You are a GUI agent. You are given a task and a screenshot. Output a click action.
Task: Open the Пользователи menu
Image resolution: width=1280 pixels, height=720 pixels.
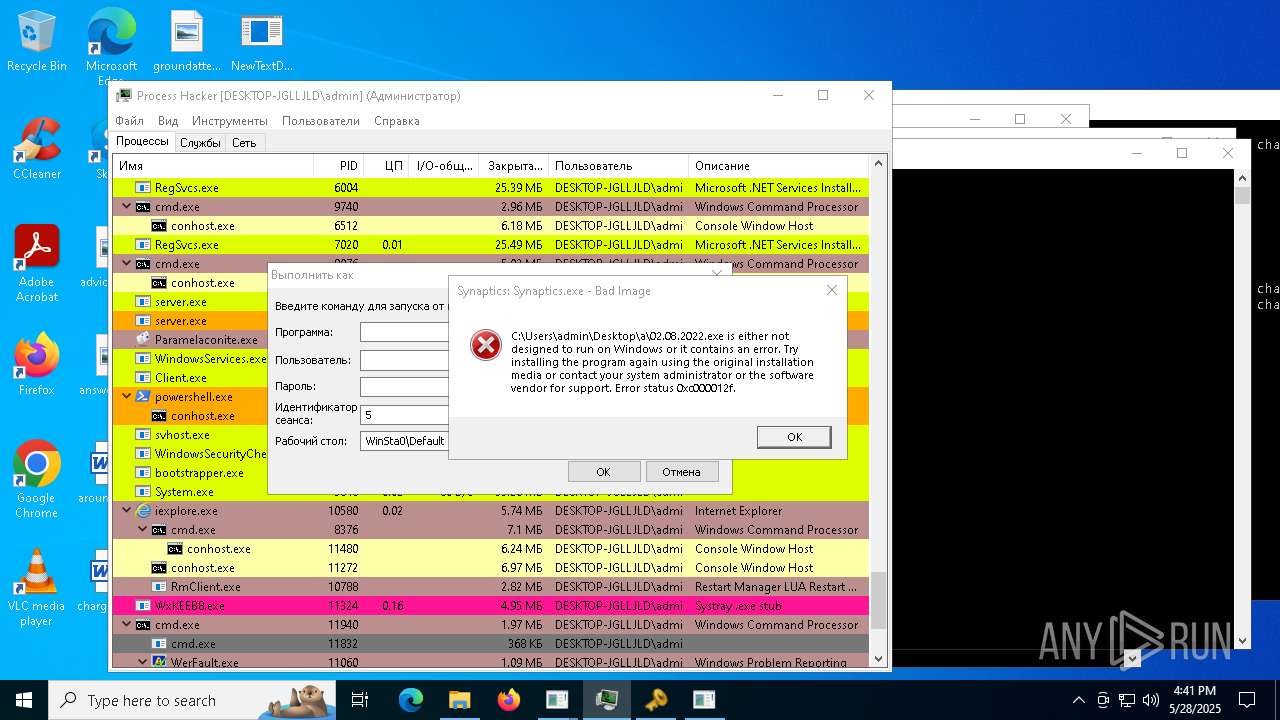tap(321, 121)
